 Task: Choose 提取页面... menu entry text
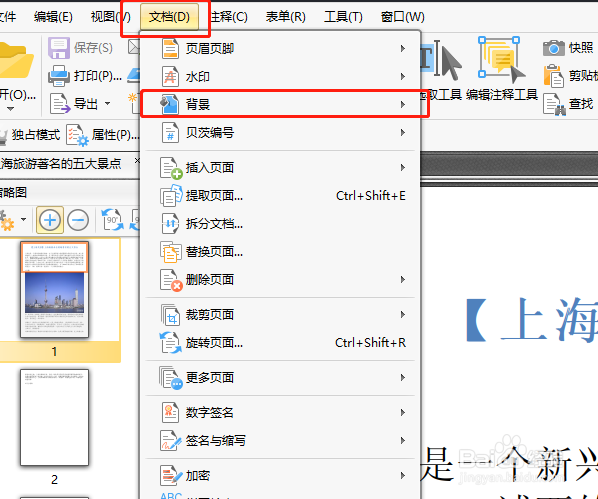point(214,196)
